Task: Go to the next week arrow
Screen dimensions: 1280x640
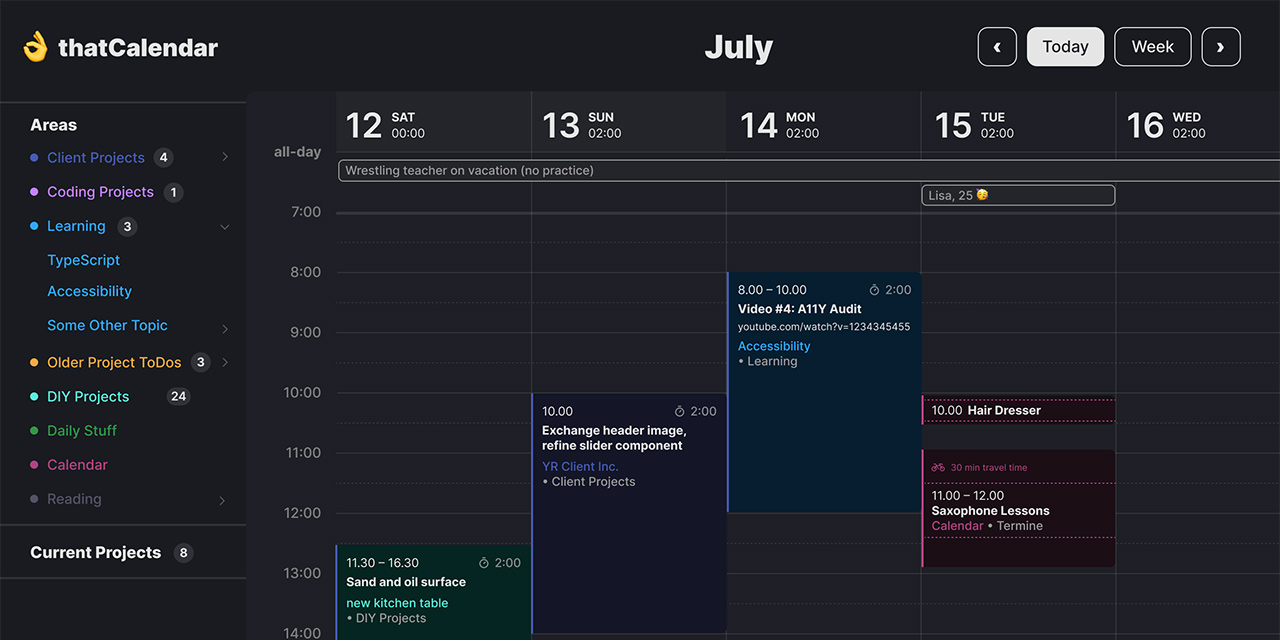Action: pyautogui.click(x=1221, y=47)
